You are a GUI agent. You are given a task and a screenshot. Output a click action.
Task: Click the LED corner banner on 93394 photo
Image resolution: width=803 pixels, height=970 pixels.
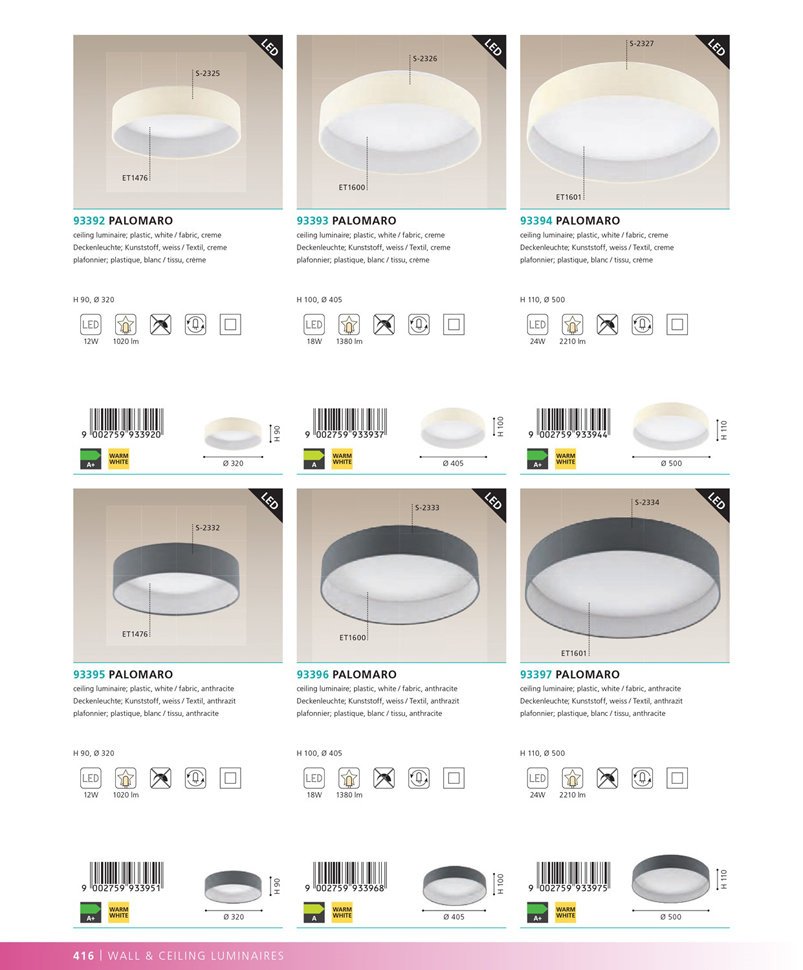[x=716, y=48]
